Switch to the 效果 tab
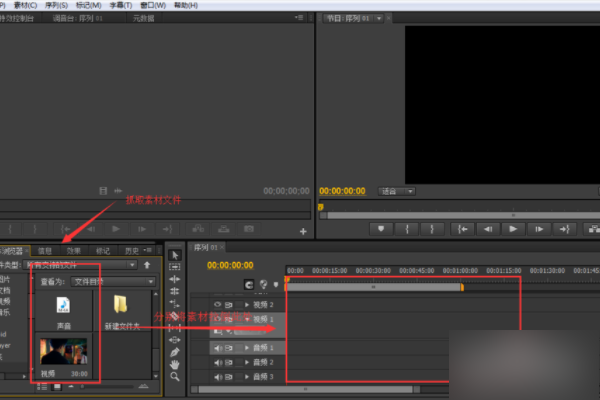Screen dimensions: 600x400 (x=73, y=251)
